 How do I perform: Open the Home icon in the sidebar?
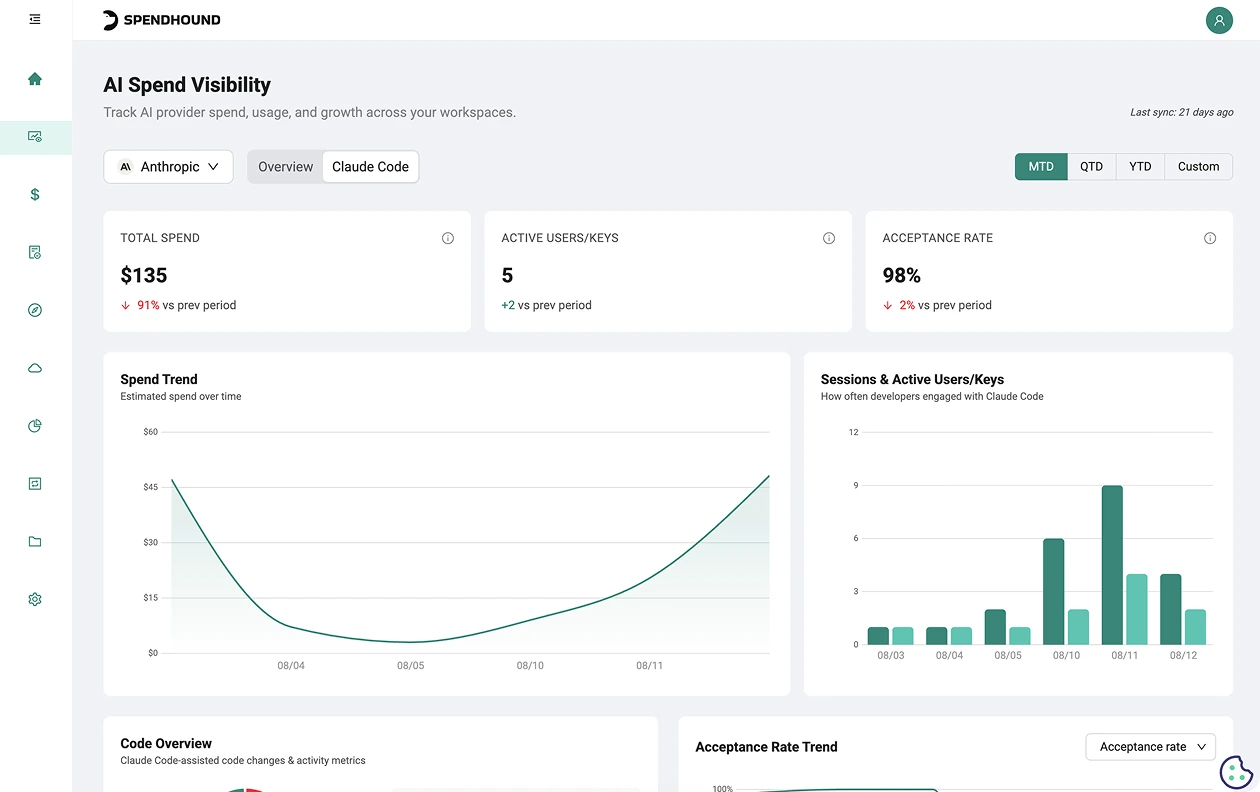click(x=35, y=79)
